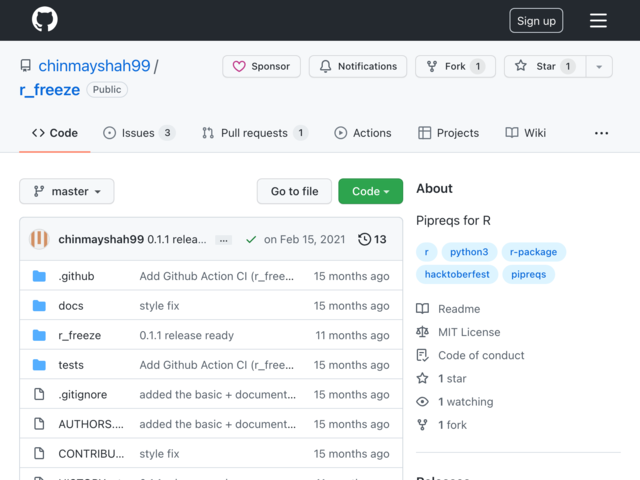
Task: Open the 0.1.1 release commit message
Action: [x=176, y=239]
